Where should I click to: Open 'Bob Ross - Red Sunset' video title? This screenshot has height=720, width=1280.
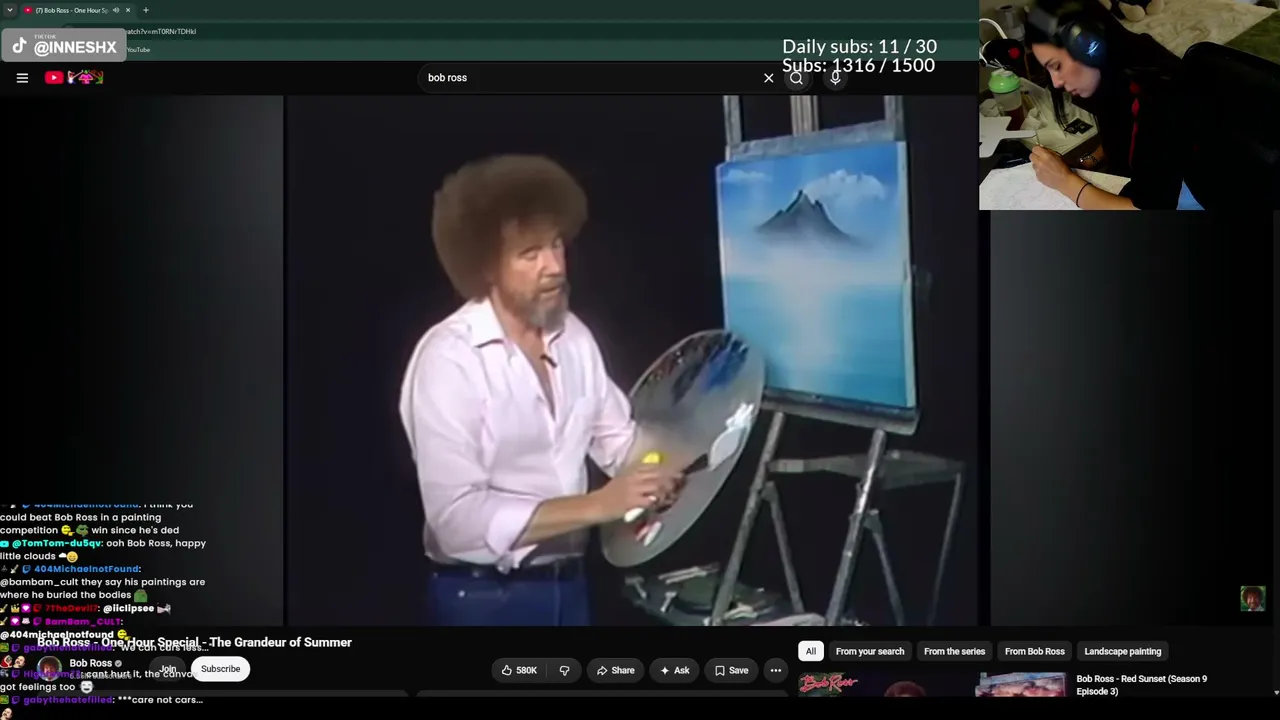click(1142, 685)
